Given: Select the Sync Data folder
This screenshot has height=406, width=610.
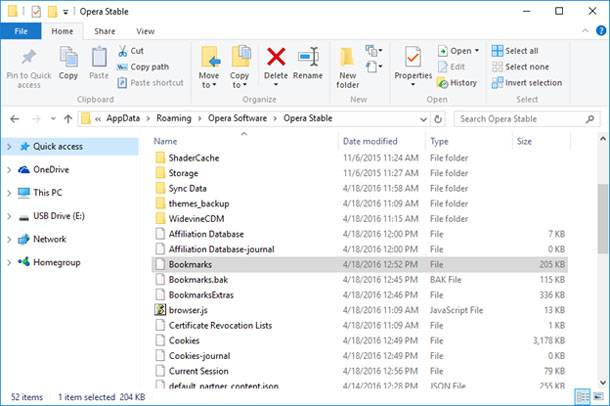Looking at the screenshot, I should click(359, 188).
